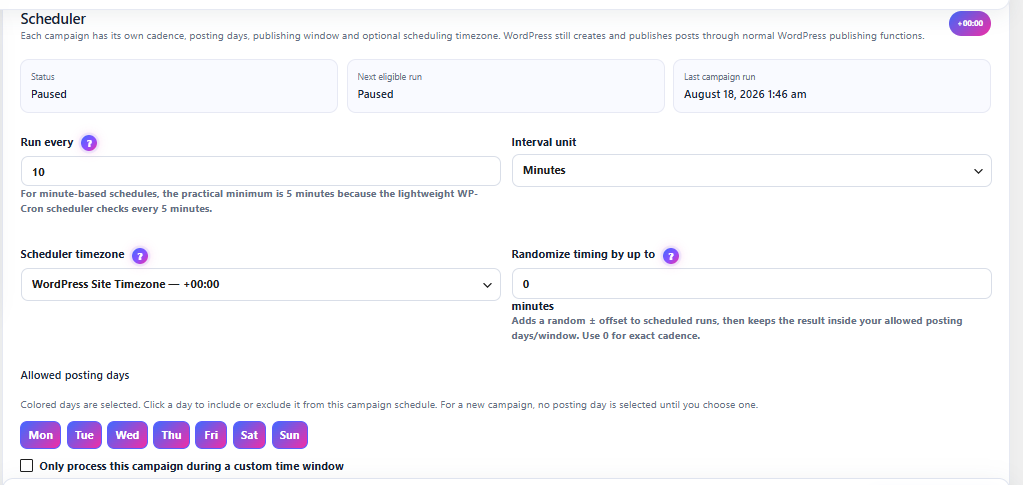This screenshot has width=1023, height=485.
Task: Click the Interval unit label
Action: 544,142
